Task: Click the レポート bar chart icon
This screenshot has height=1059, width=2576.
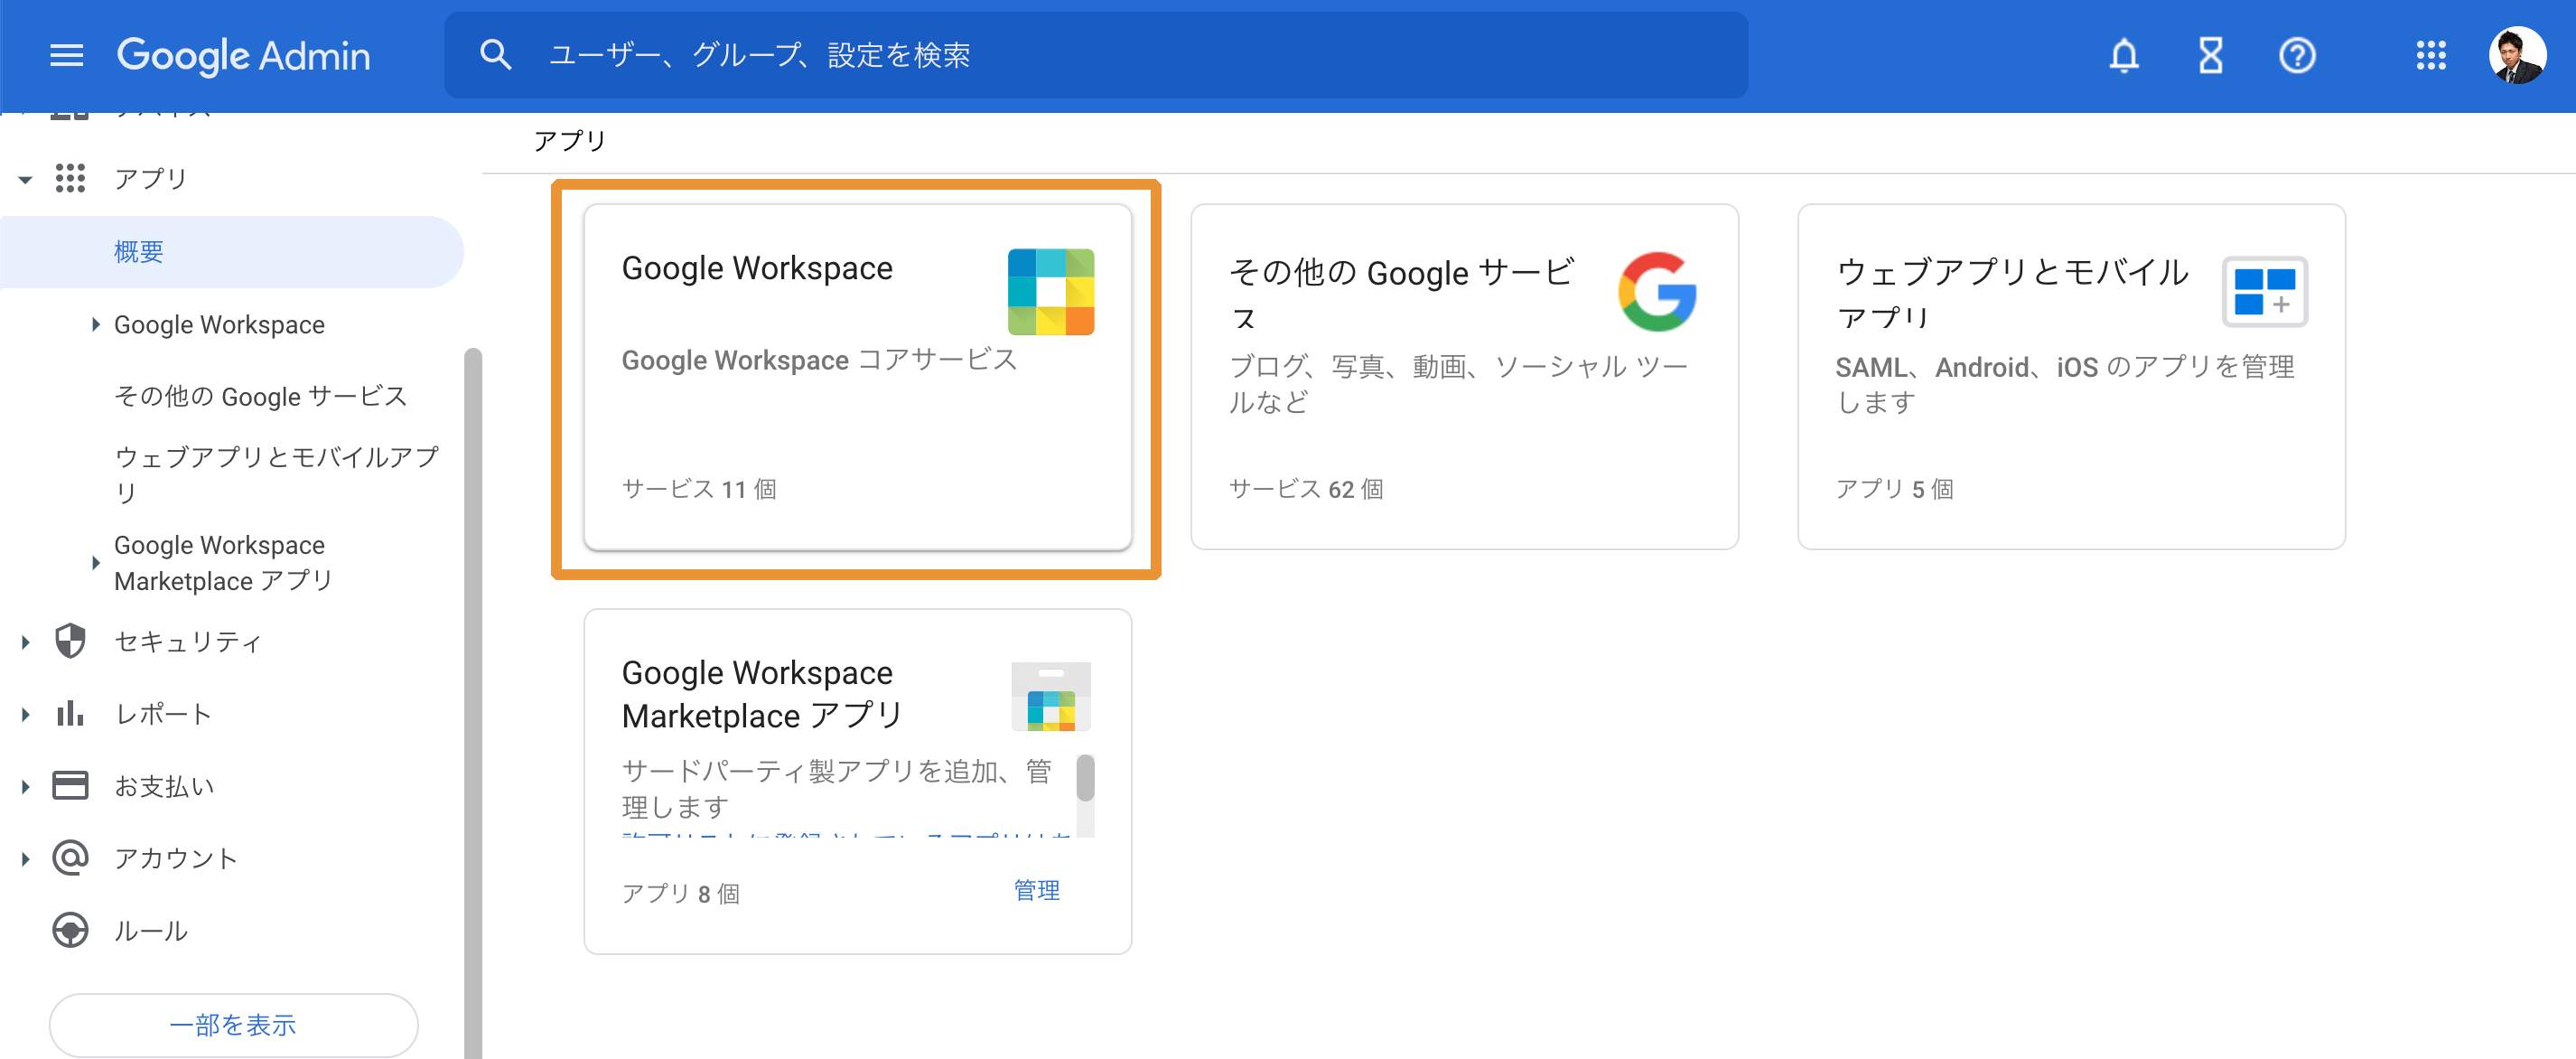Action: (70, 713)
